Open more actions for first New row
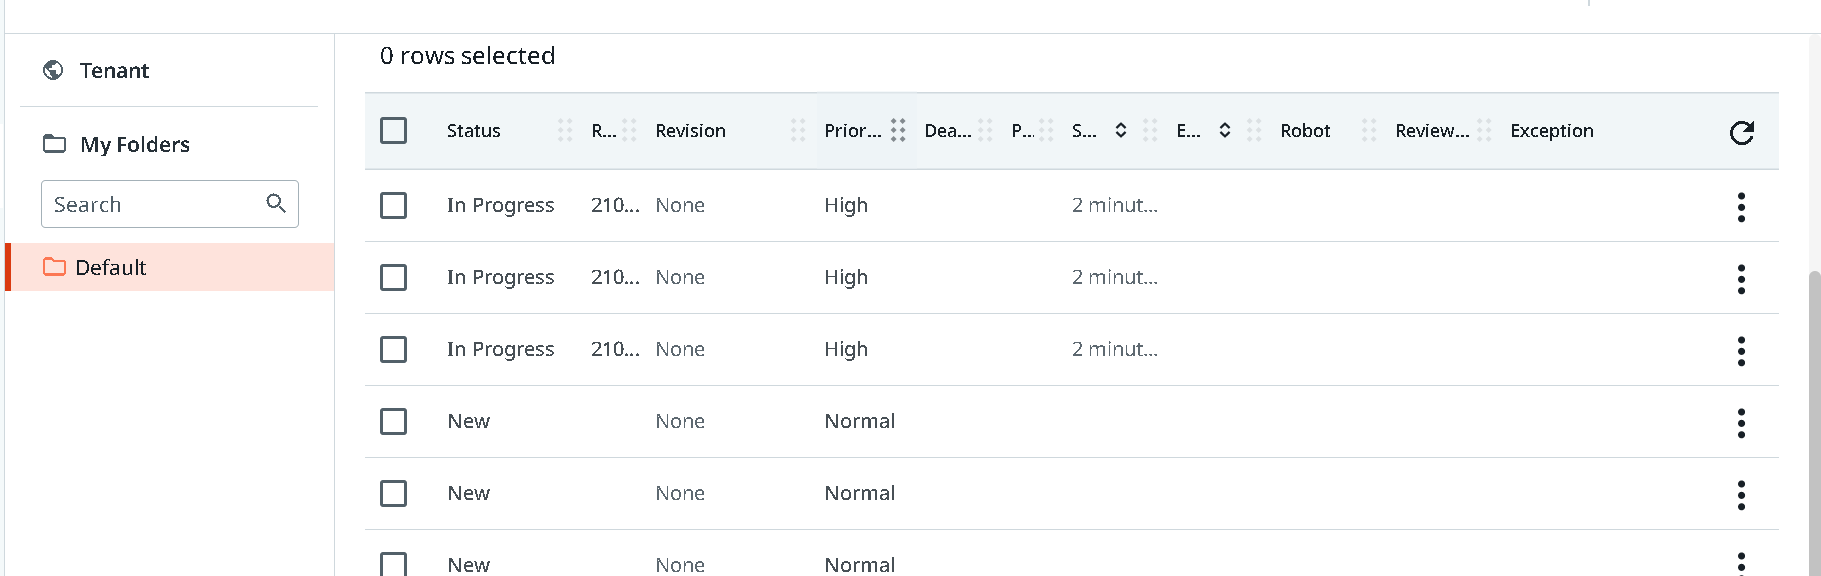The image size is (1821, 576). 1741,423
